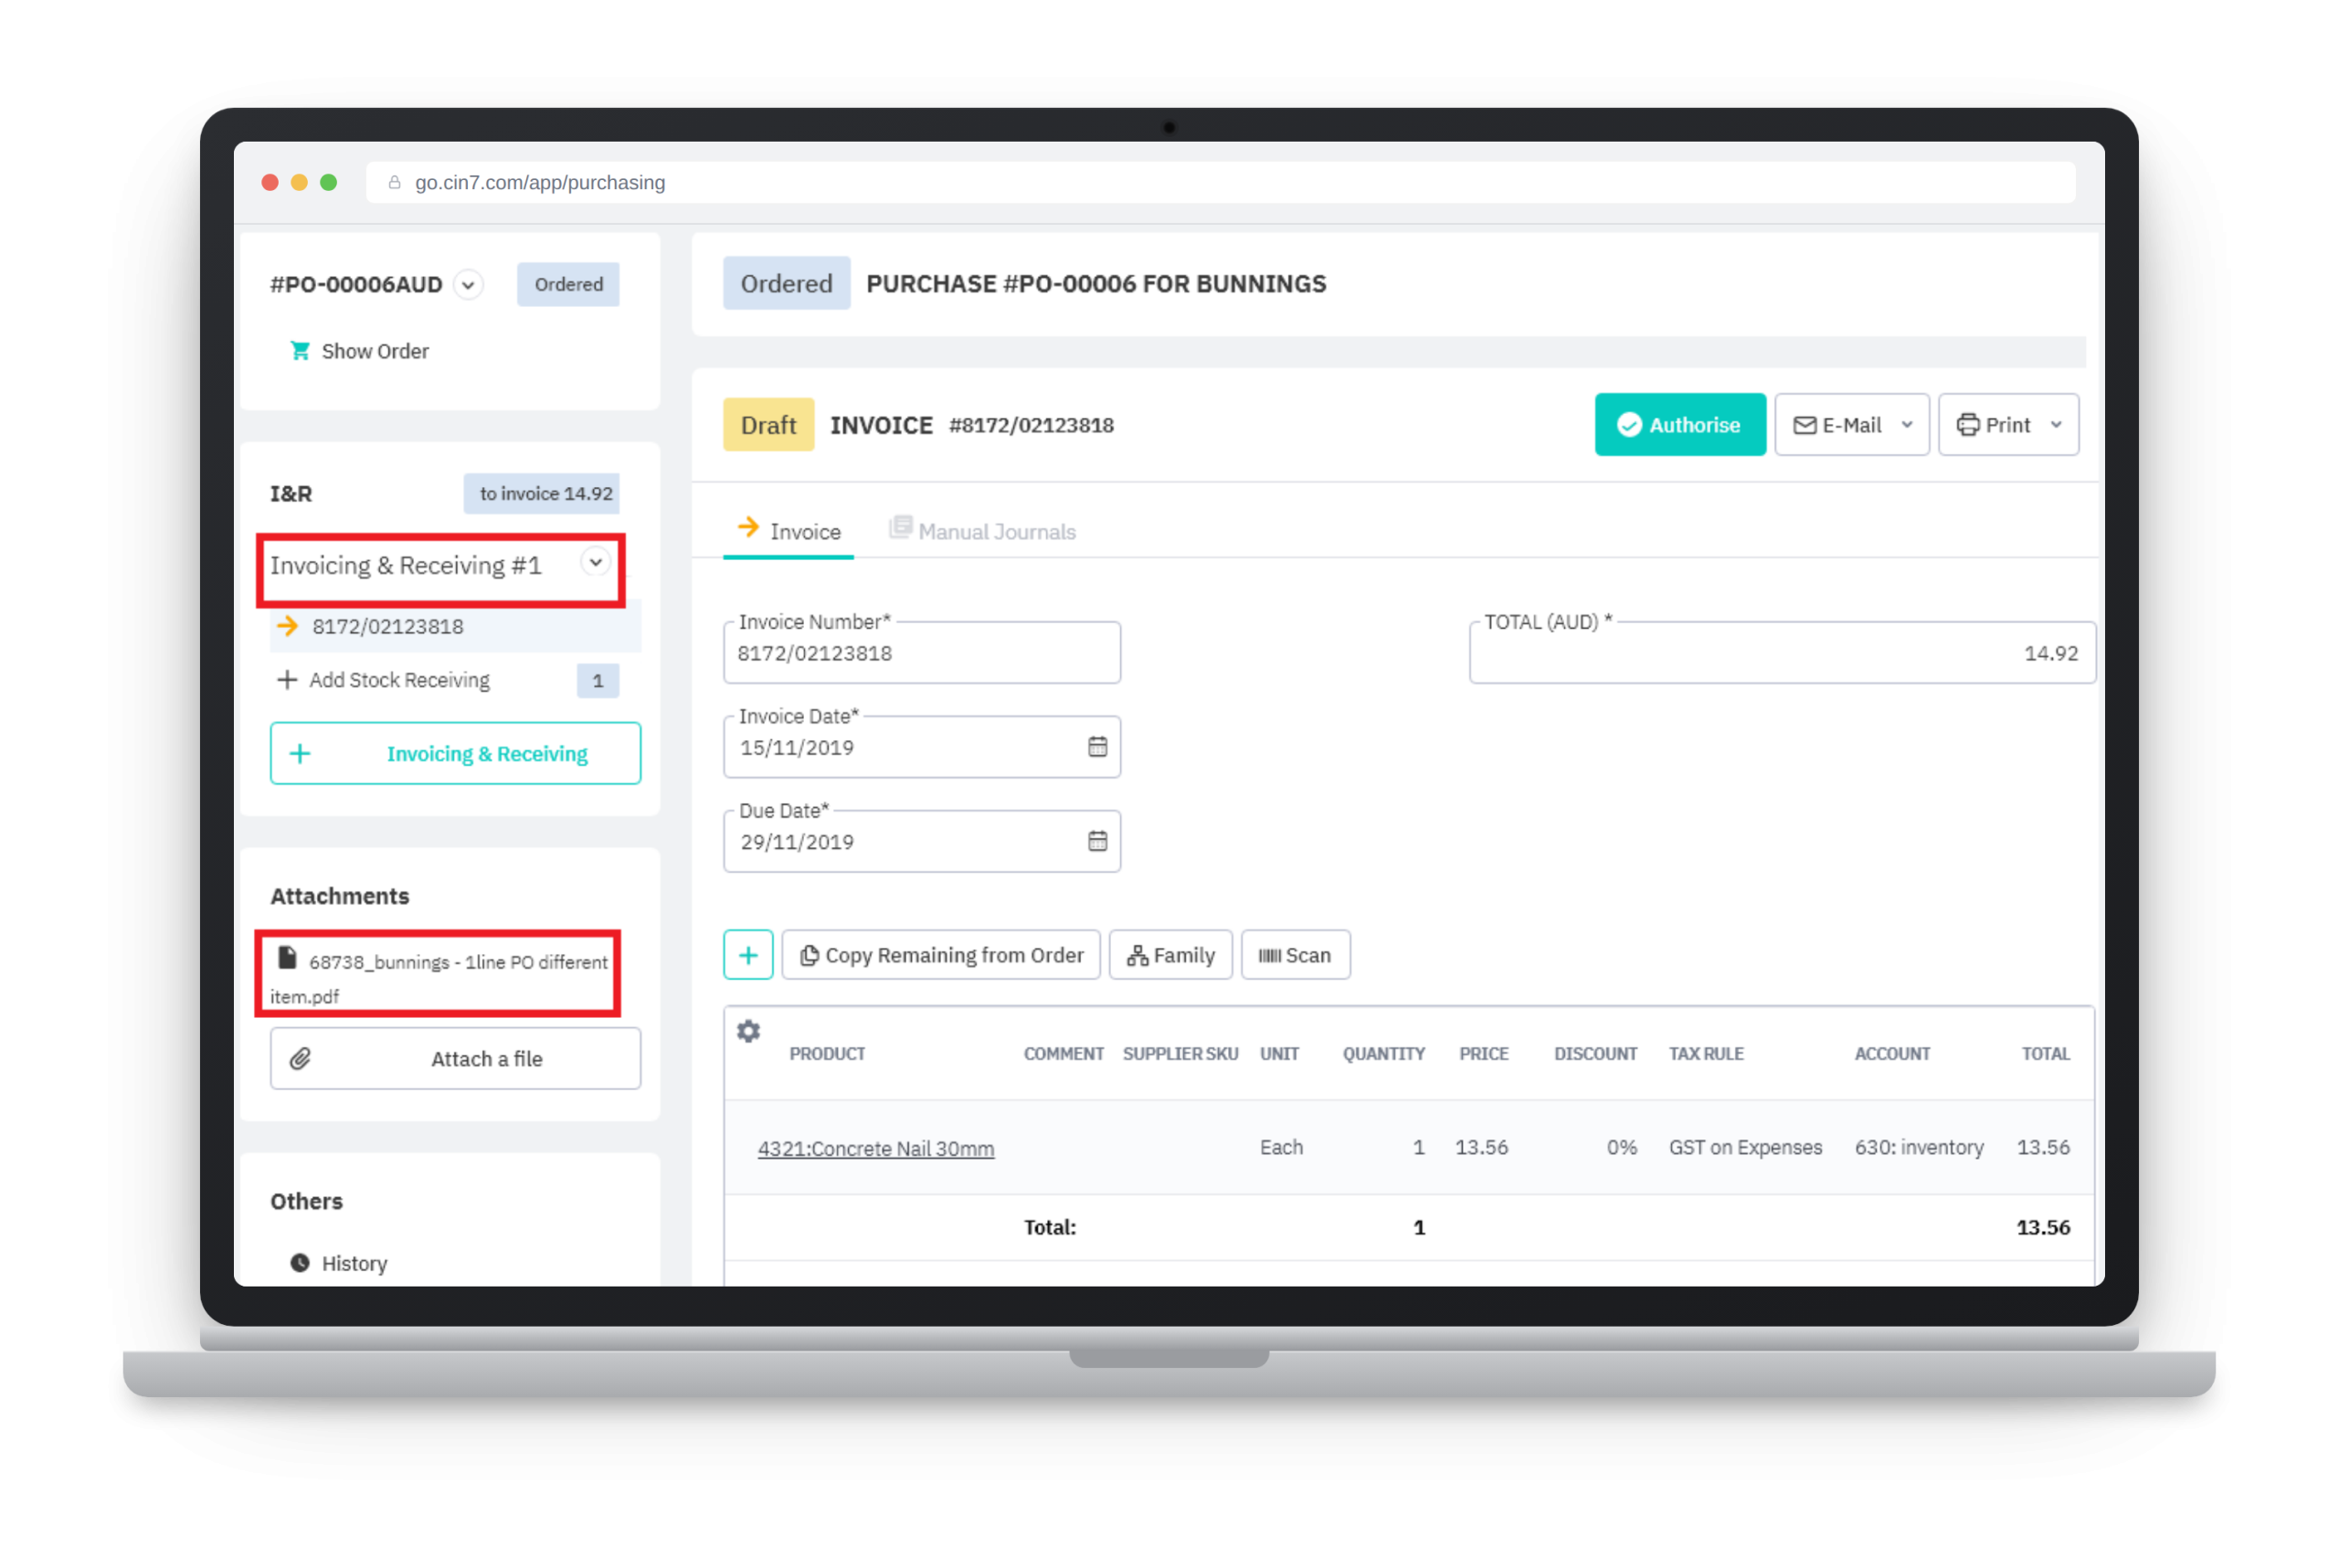2339x1568 pixels.
Task: Expand the Invoicing & Receiving #1 chevron
Action: 595,563
